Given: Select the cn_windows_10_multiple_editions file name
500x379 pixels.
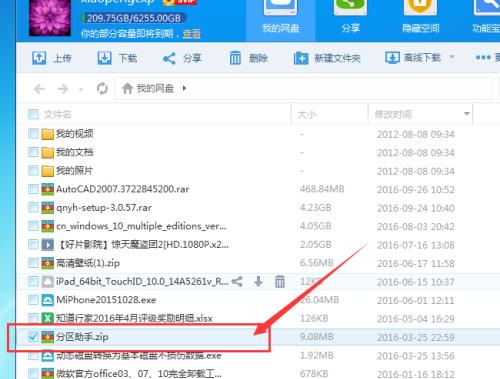Looking at the screenshot, I should click(x=141, y=226).
